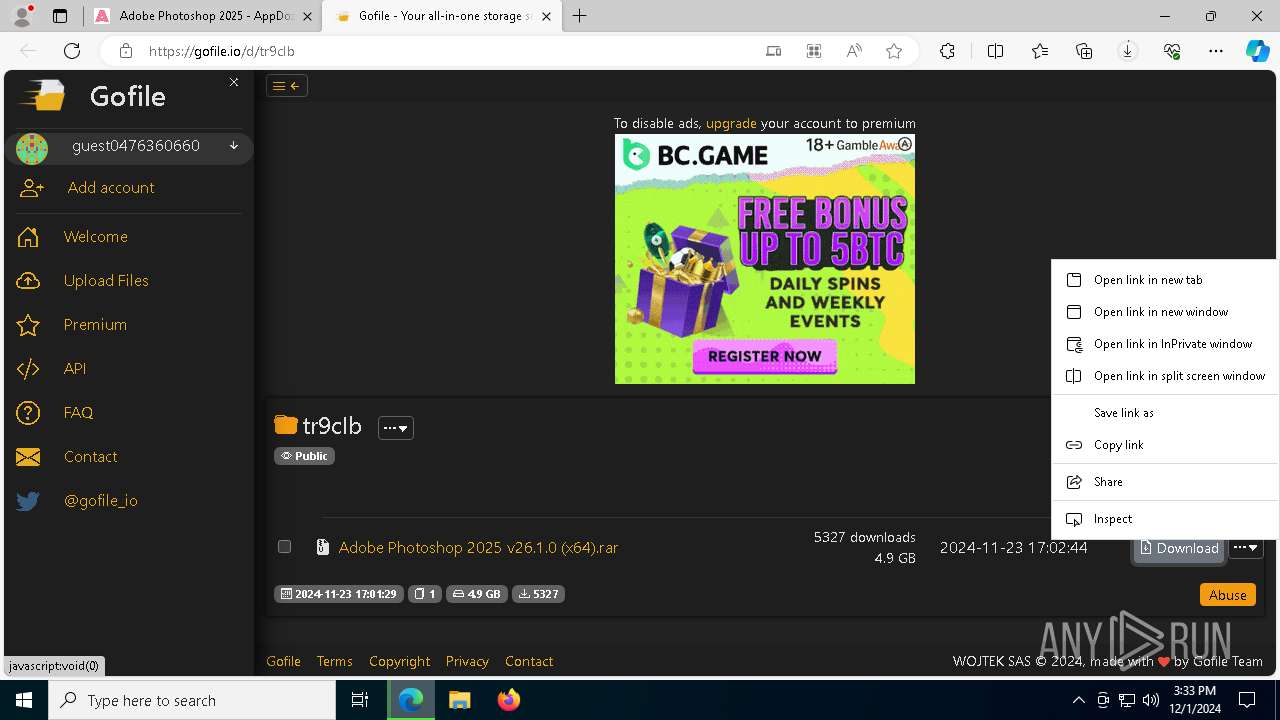Click the Upload Files cloud icon
Image resolution: width=1280 pixels, height=720 pixels.
(x=28, y=281)
